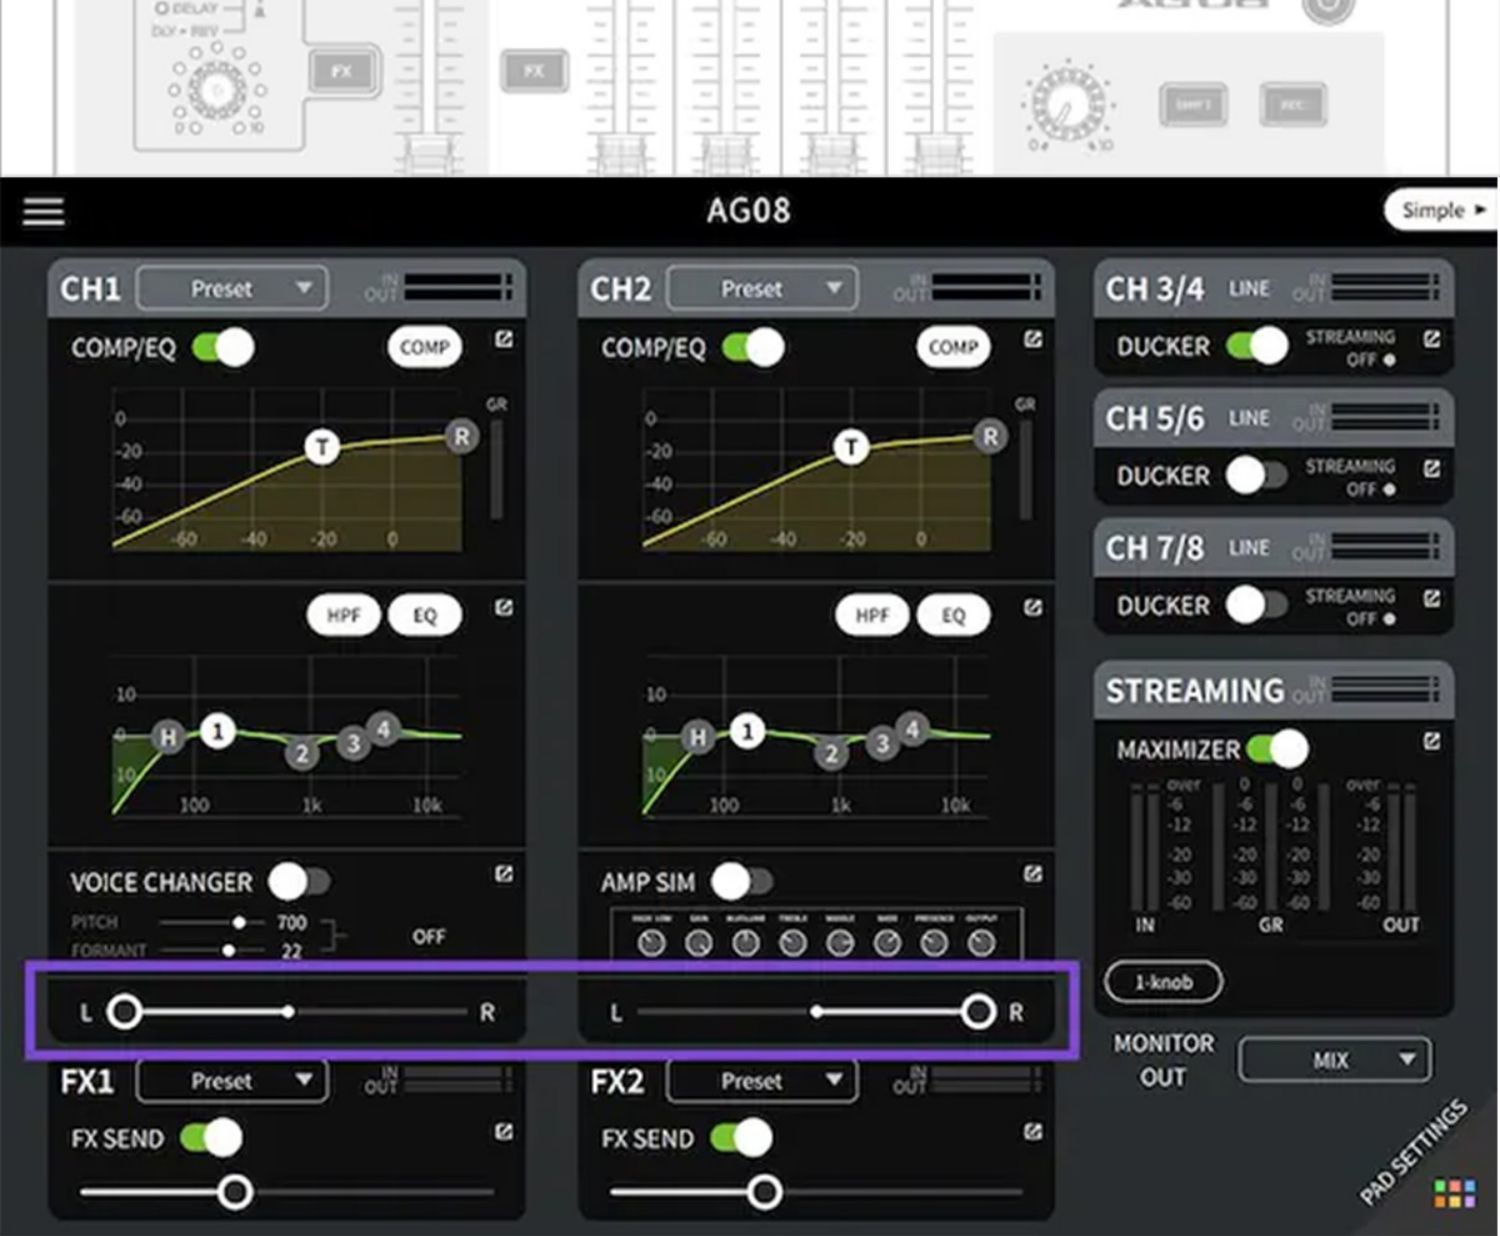Open FX1 detail pop-out icon
This screenshot has width=1500, height=1236.
504,1131
